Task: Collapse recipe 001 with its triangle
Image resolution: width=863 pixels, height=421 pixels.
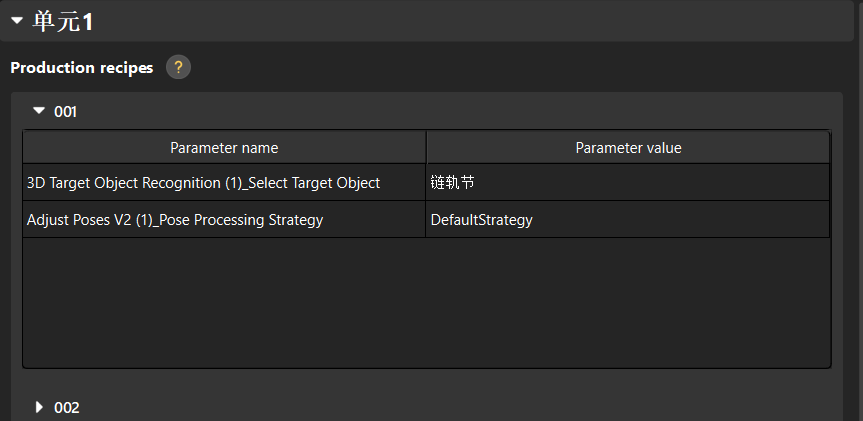Action: pos(39,111)
